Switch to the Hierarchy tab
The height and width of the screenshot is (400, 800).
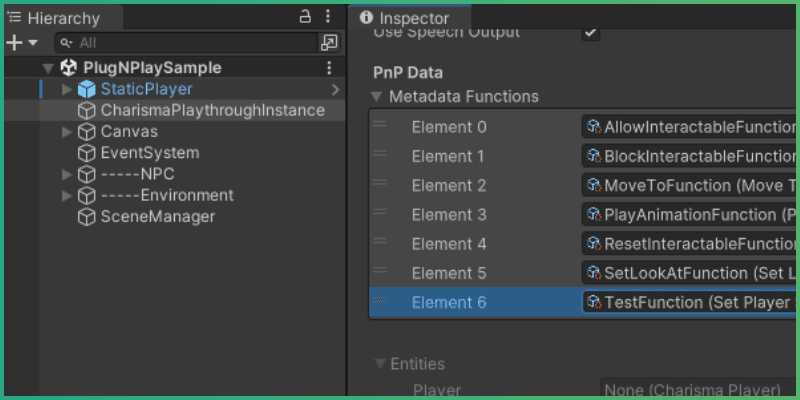coord(62,18)
